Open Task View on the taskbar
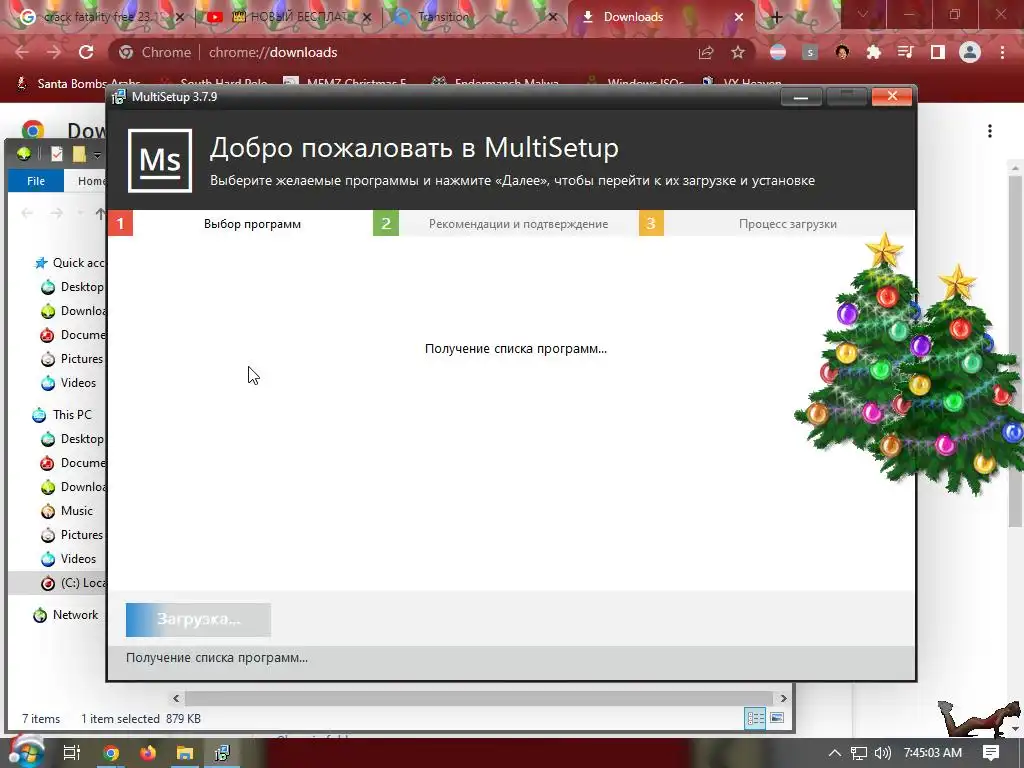 tap(72, 753)
